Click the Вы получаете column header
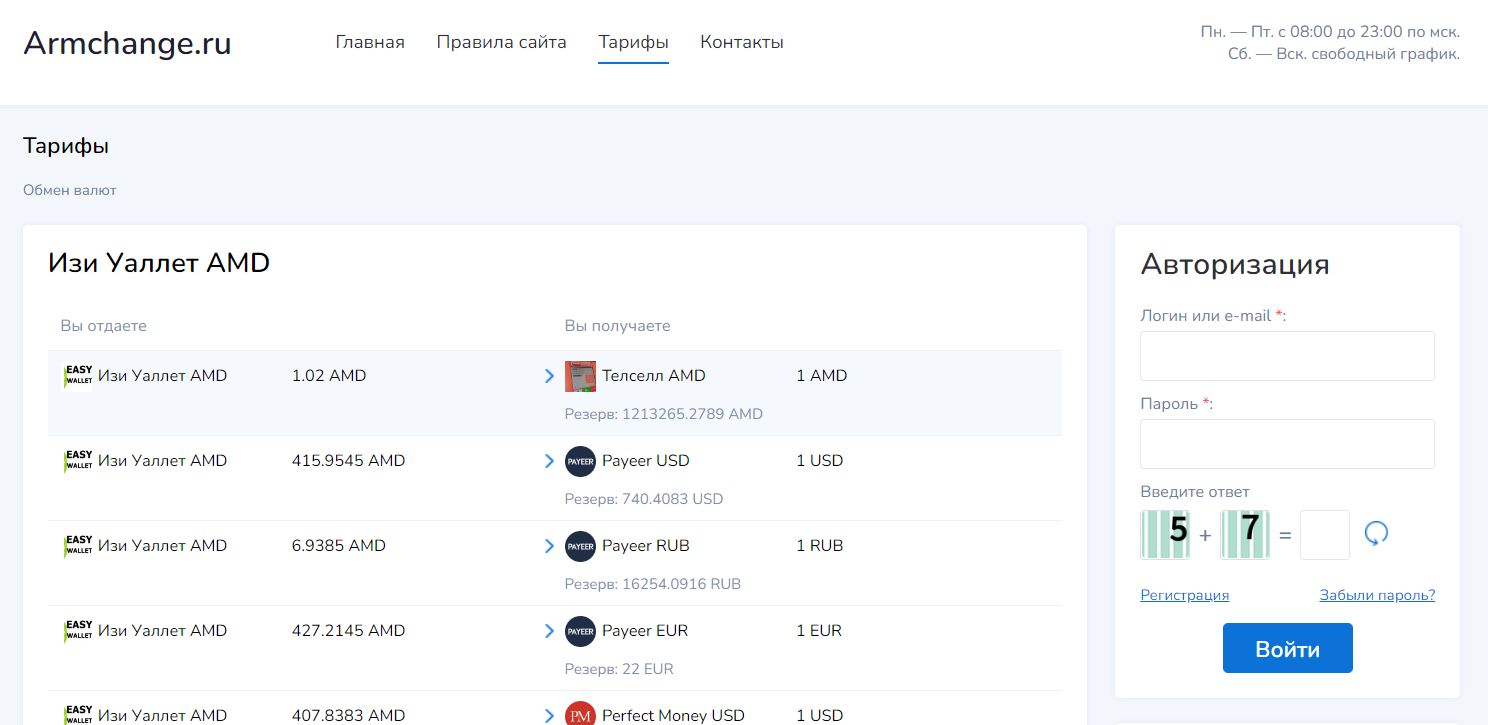Image resolution: width=1488 pixels, height=725 pixels. (618, 326)
